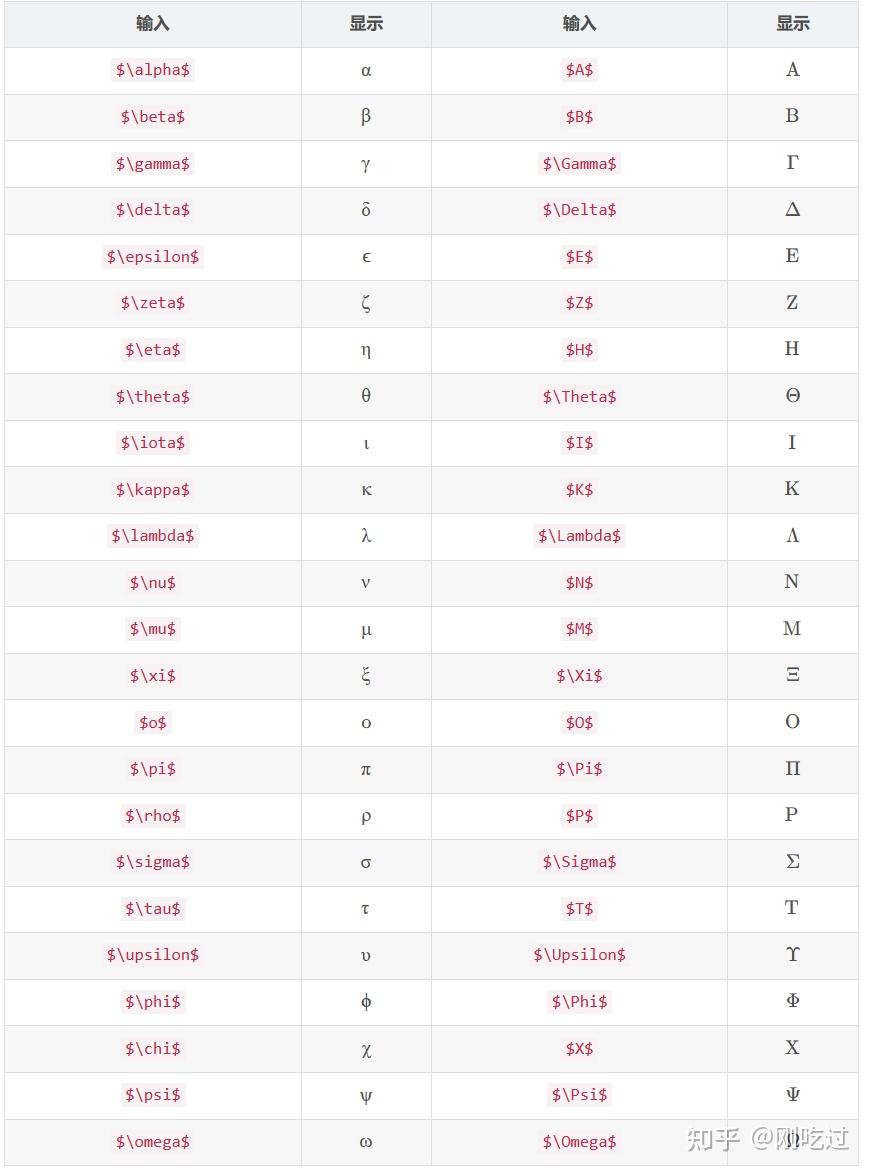Click the rendered Ξ symbol
Screen dimensions: 871x1173
(x=792, y=675)
